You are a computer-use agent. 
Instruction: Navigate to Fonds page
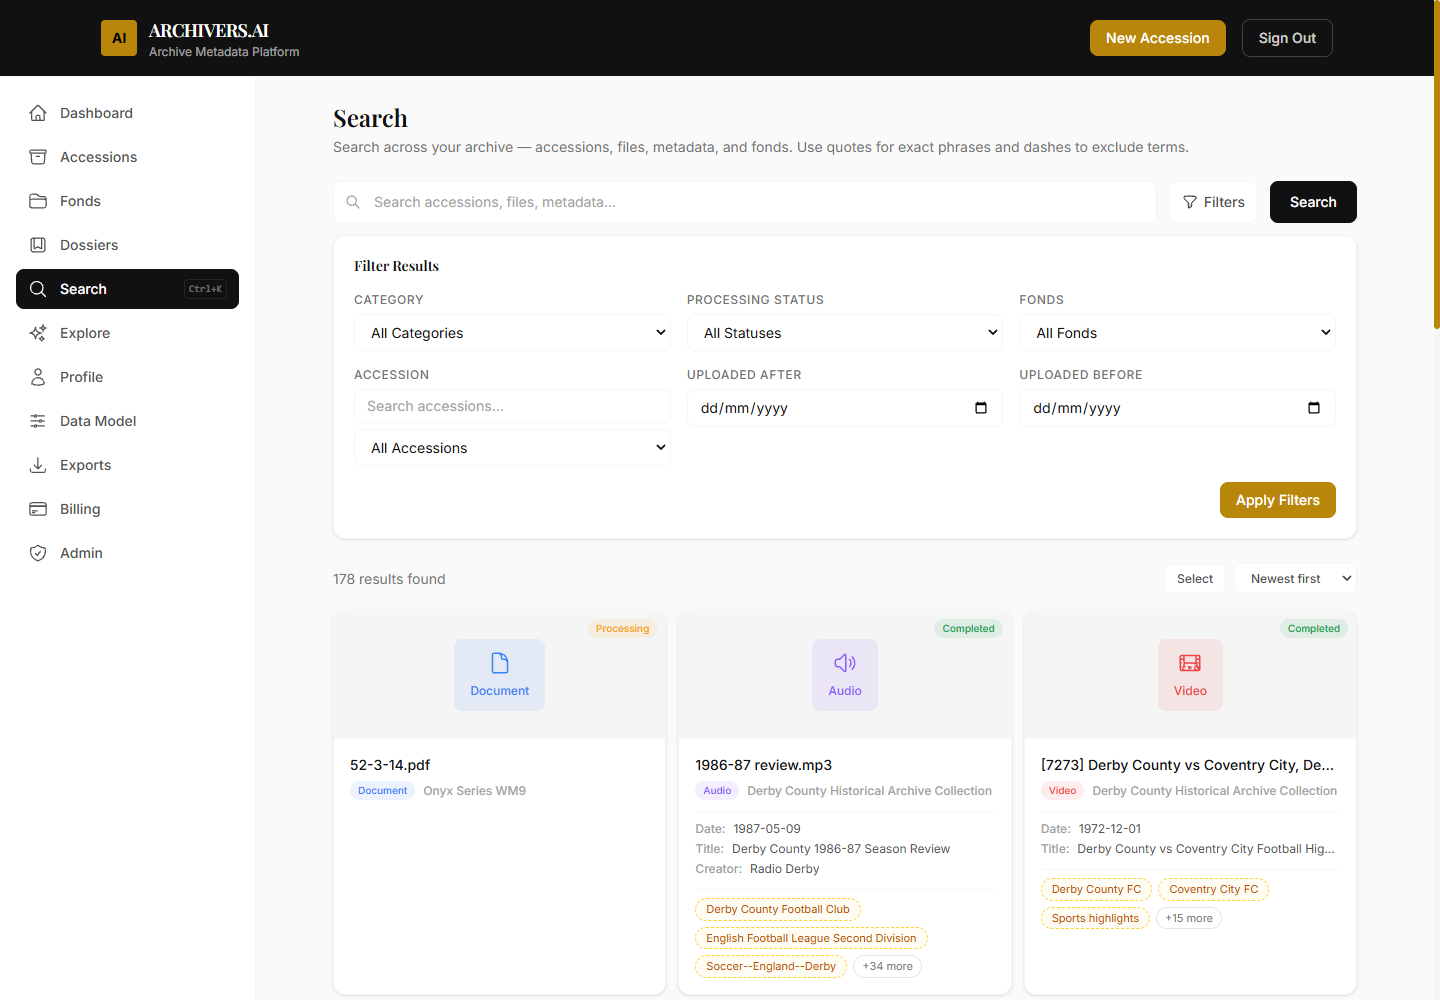tap(127, 201)
